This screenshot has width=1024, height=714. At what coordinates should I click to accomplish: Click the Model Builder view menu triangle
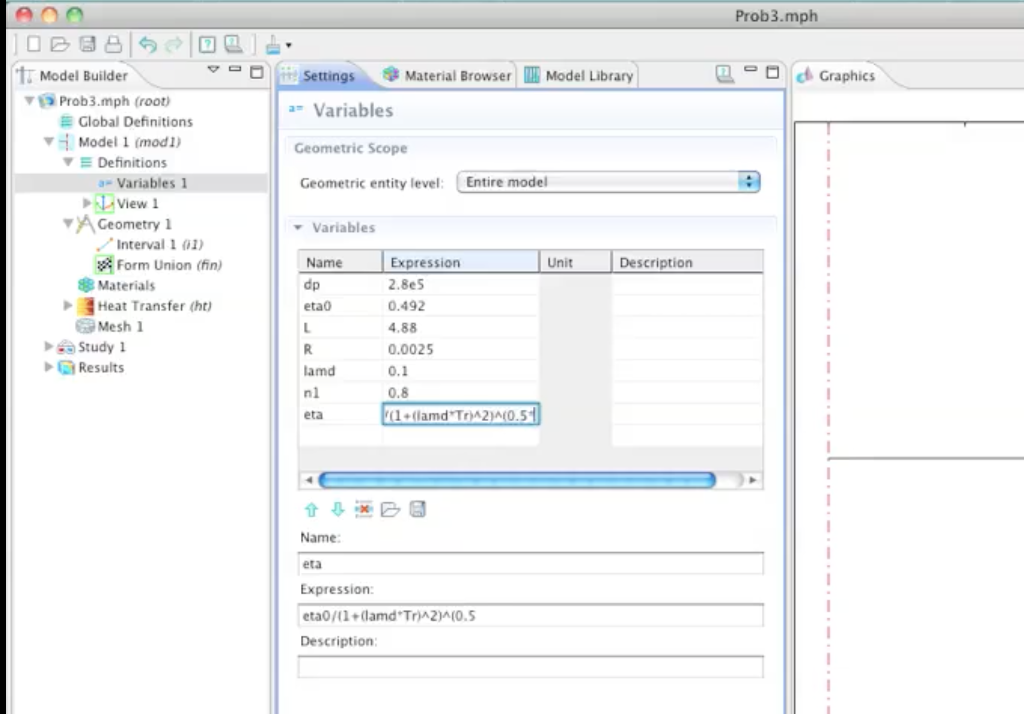(213, 69)
